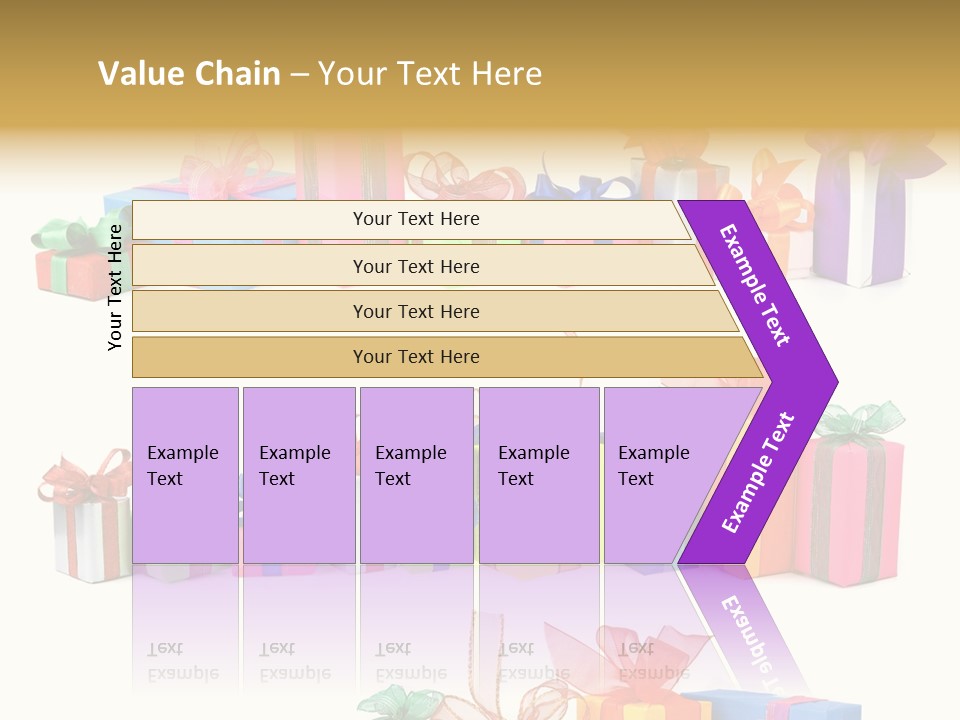The height and width of the screenshot is (720, 960).
Task: Select the third purple 'Example Text' box
Action: pos(417,475)
